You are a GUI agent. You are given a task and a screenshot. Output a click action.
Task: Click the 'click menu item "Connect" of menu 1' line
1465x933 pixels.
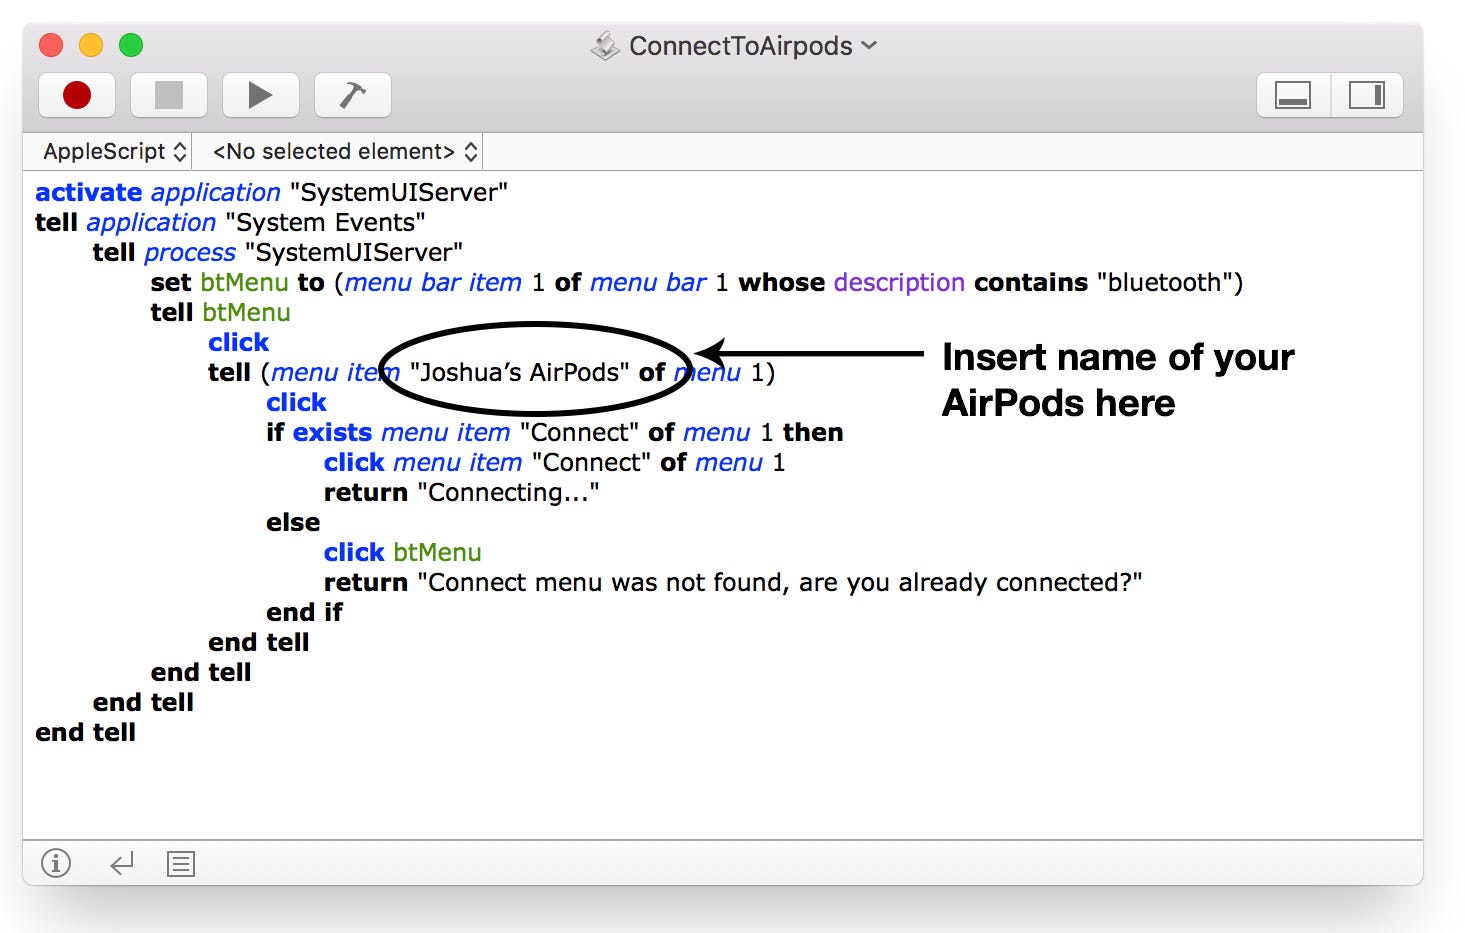click(555, 462)
